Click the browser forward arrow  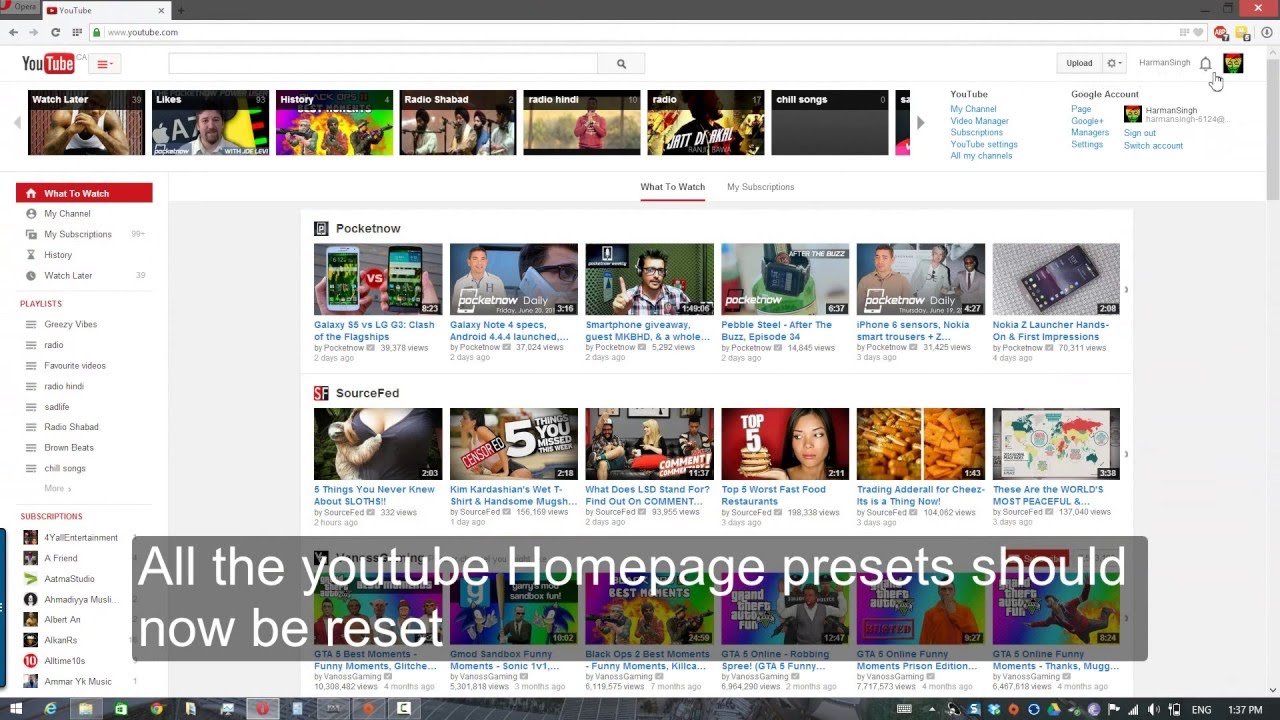(x=33, y=32)
